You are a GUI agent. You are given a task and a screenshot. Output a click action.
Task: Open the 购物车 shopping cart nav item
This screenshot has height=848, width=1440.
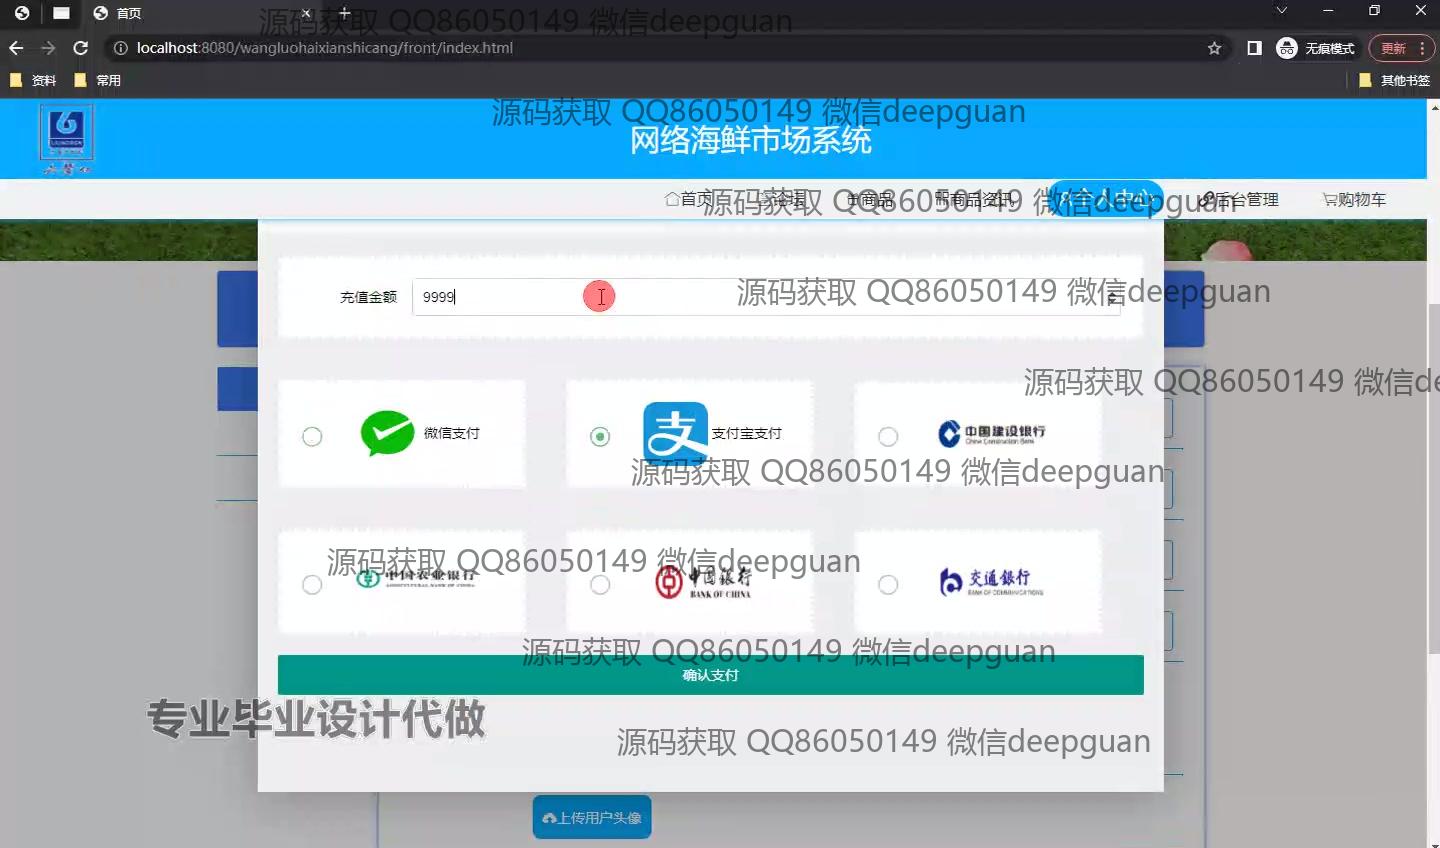pyautogui.click(x=1354, y=199)
